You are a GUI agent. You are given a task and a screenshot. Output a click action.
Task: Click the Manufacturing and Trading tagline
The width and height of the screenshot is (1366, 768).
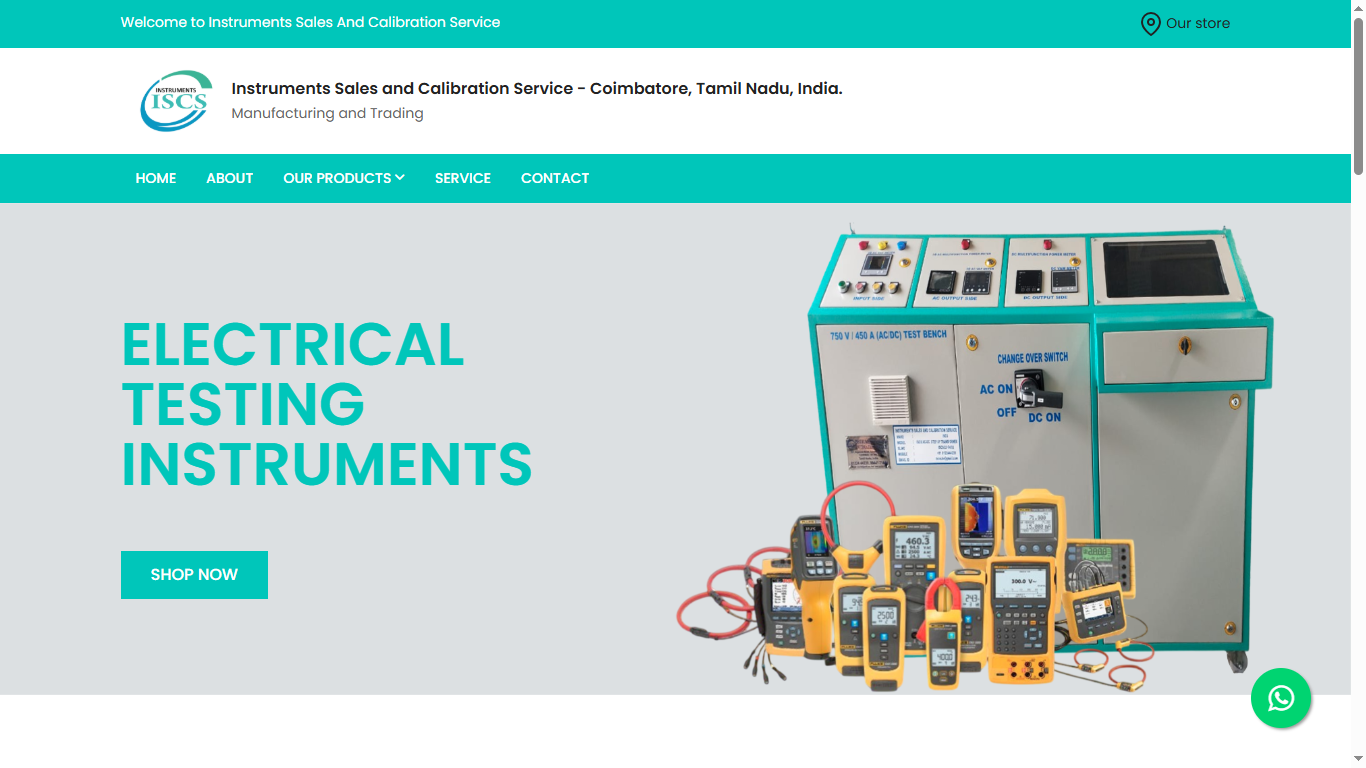[327, 113]
